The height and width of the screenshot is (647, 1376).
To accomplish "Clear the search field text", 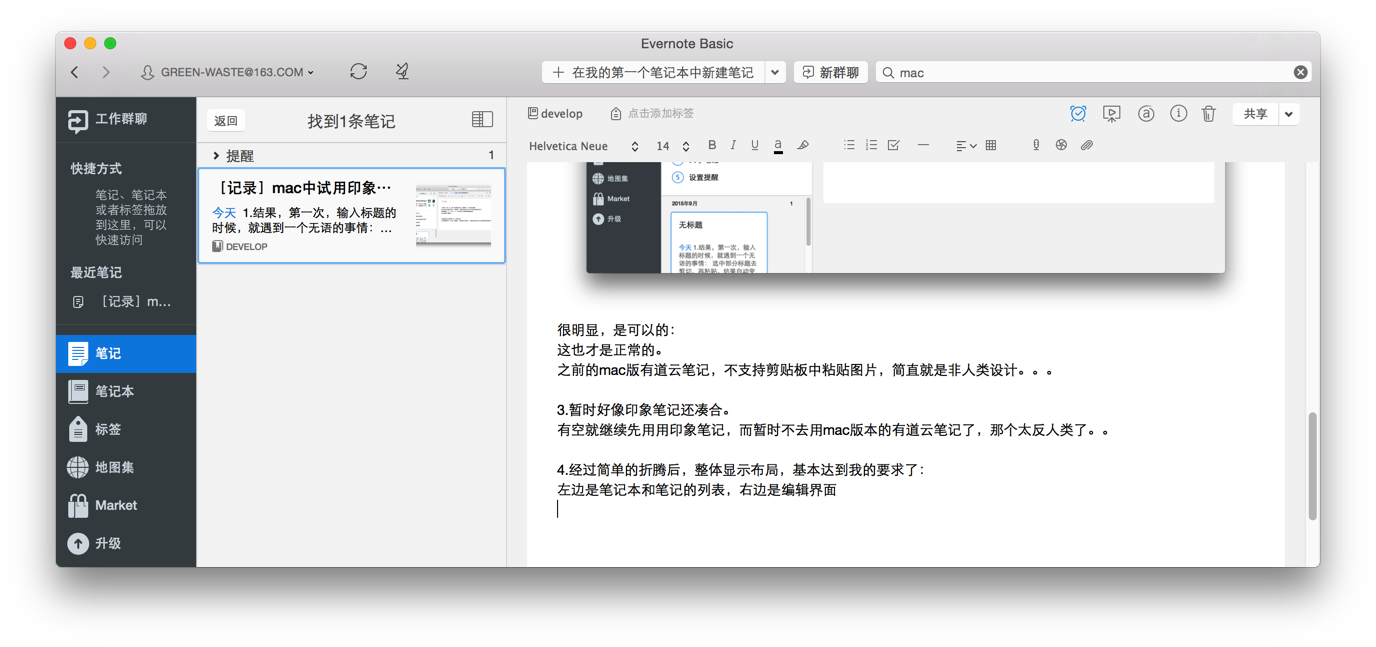I will [1300, 72].
